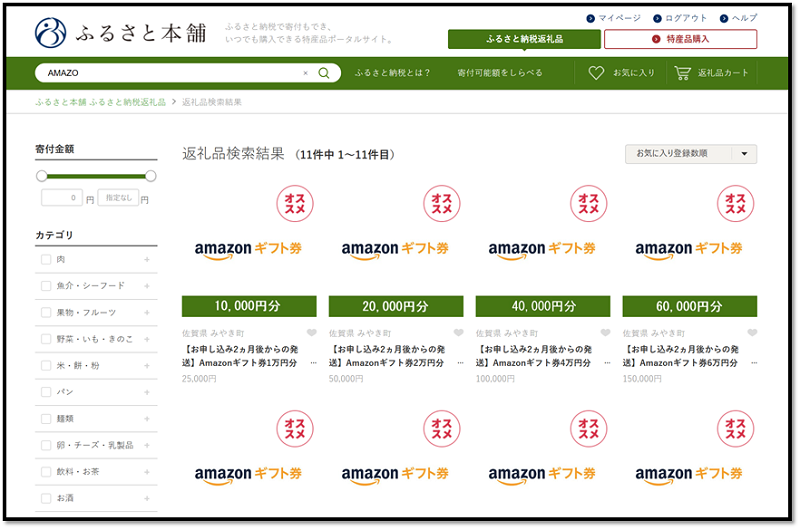The width and height of the screenshot is (800, 530).
Task: Check the 果物・フルーツ category checkbox
Action: 46,313
